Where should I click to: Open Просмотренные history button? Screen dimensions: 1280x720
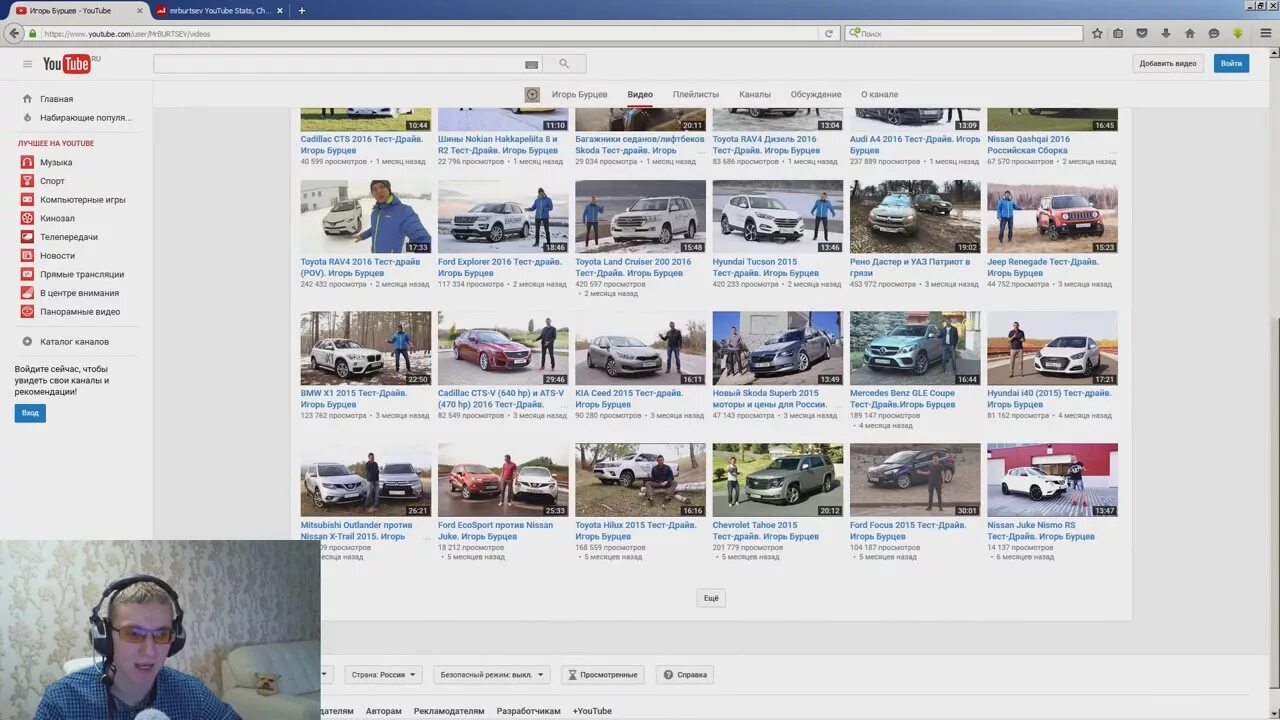pyautogui.click(x=603, y=675)
